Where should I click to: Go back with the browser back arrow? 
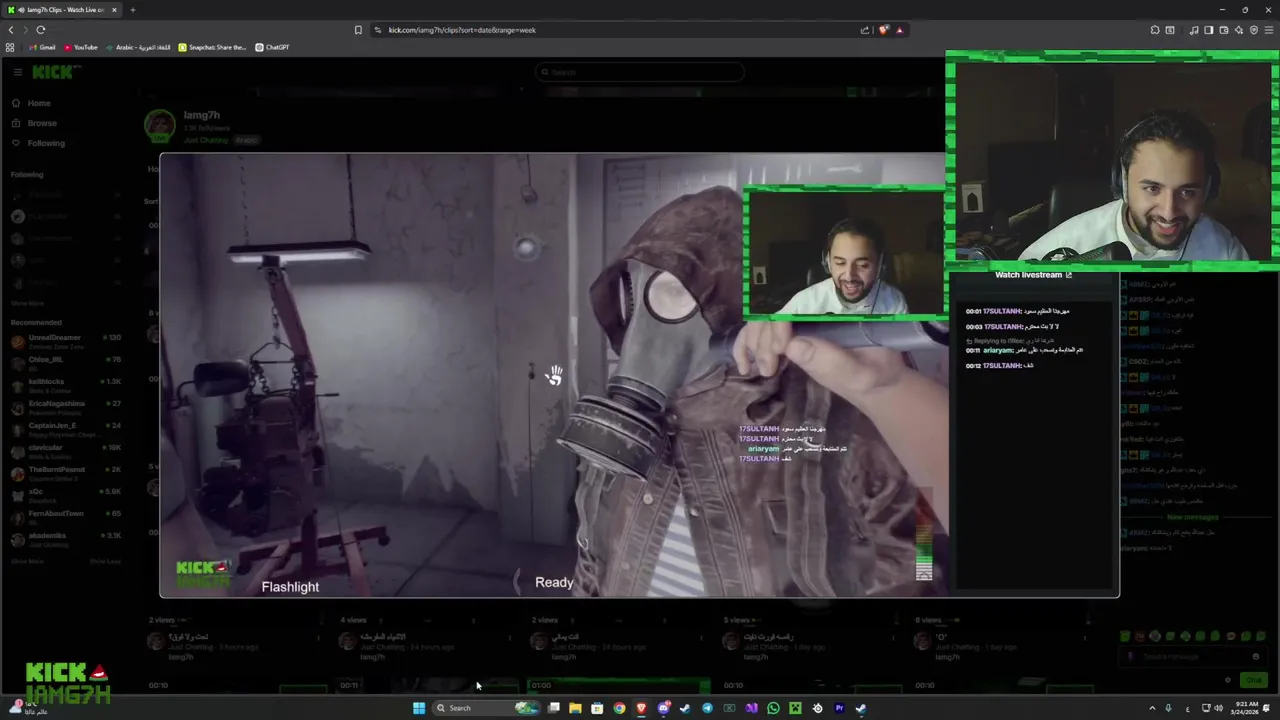coord(11,30)
